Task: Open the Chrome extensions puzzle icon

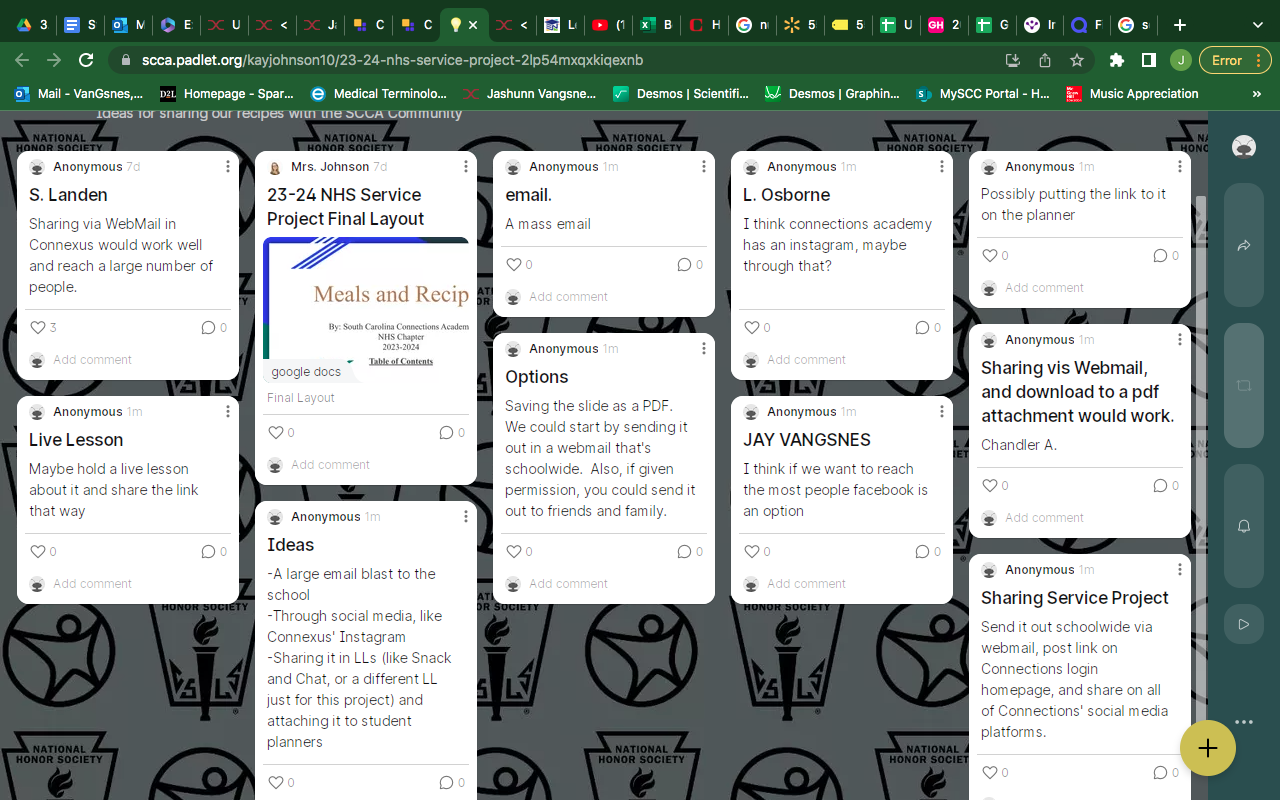Action: pos(1117,60)
